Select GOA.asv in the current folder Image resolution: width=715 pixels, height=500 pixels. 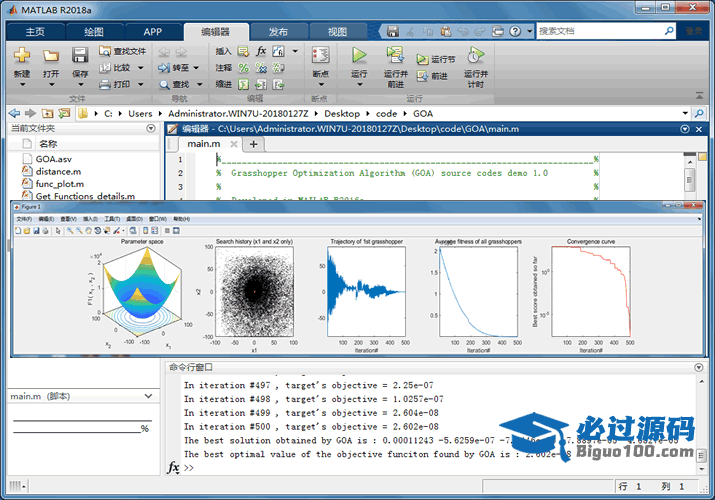click(54, 159)
